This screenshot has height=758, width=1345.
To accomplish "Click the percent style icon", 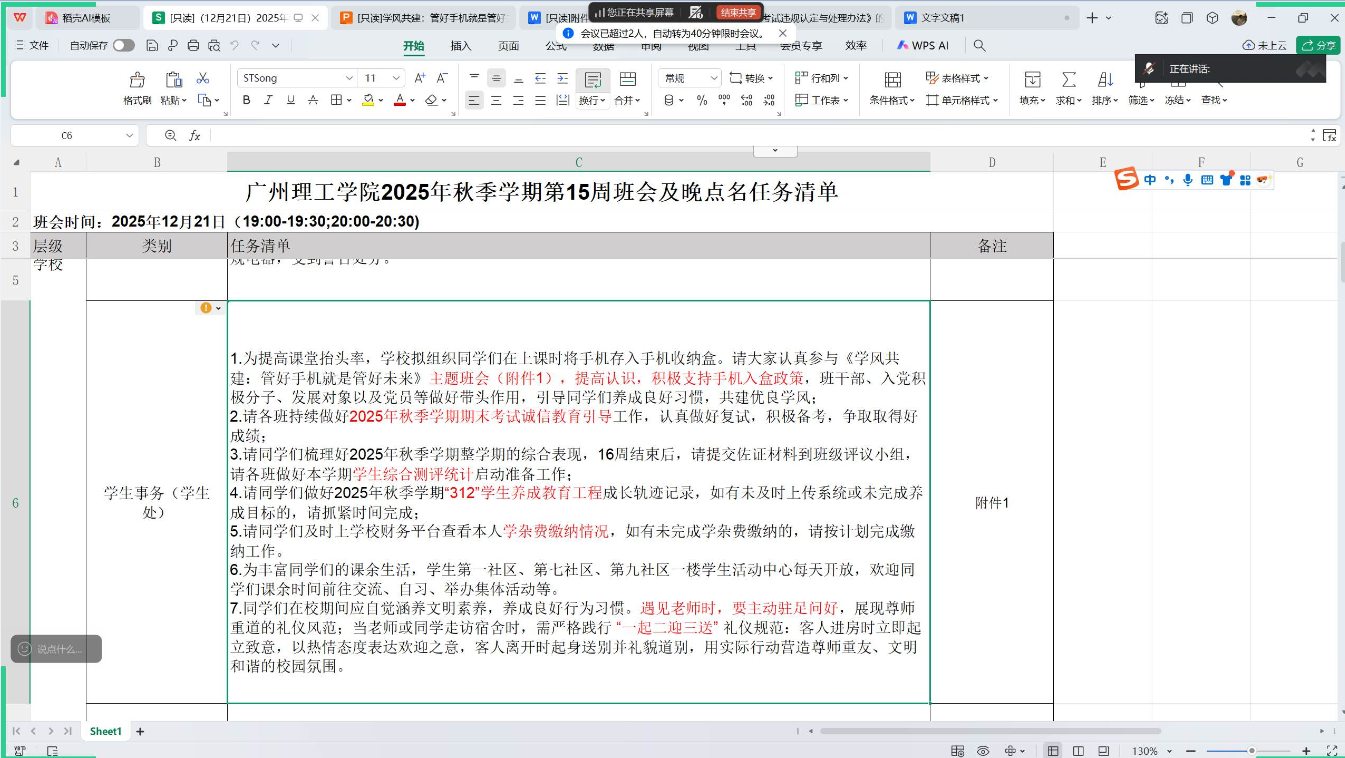I will coord(702,100).
